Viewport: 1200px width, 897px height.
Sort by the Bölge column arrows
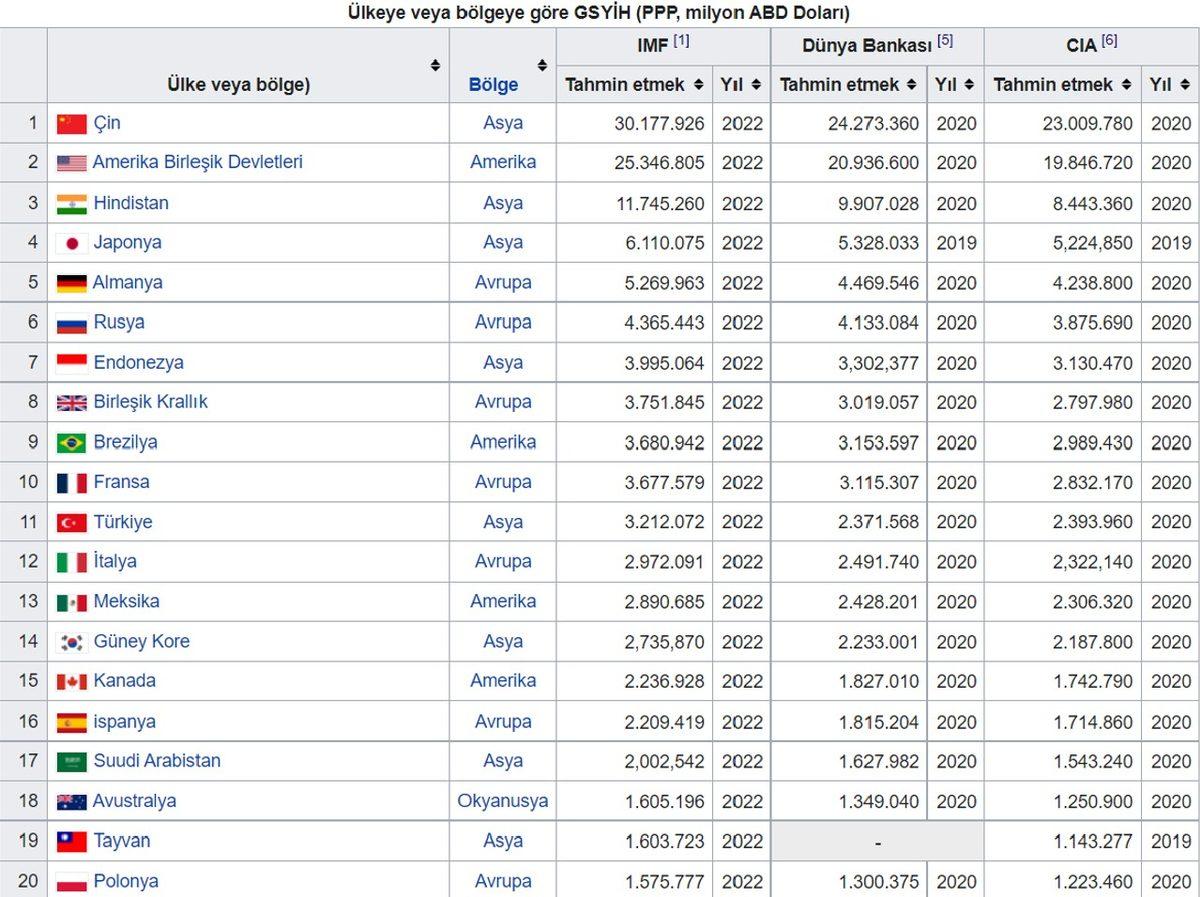point(542,66)
